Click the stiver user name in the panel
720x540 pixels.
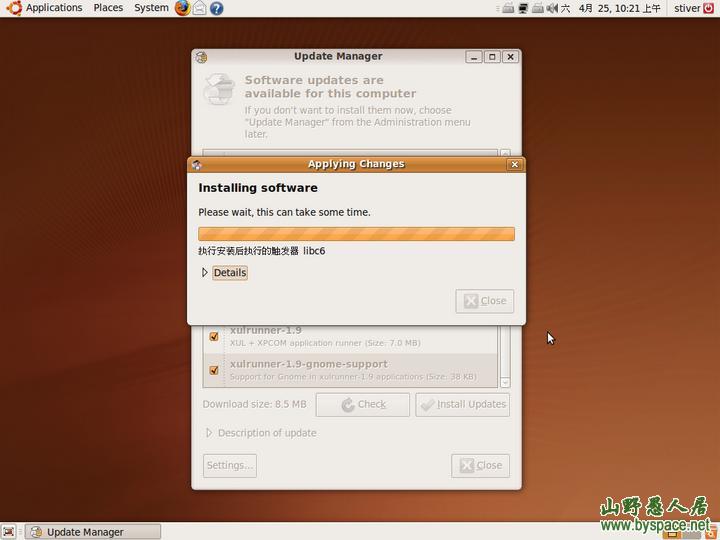687,8
